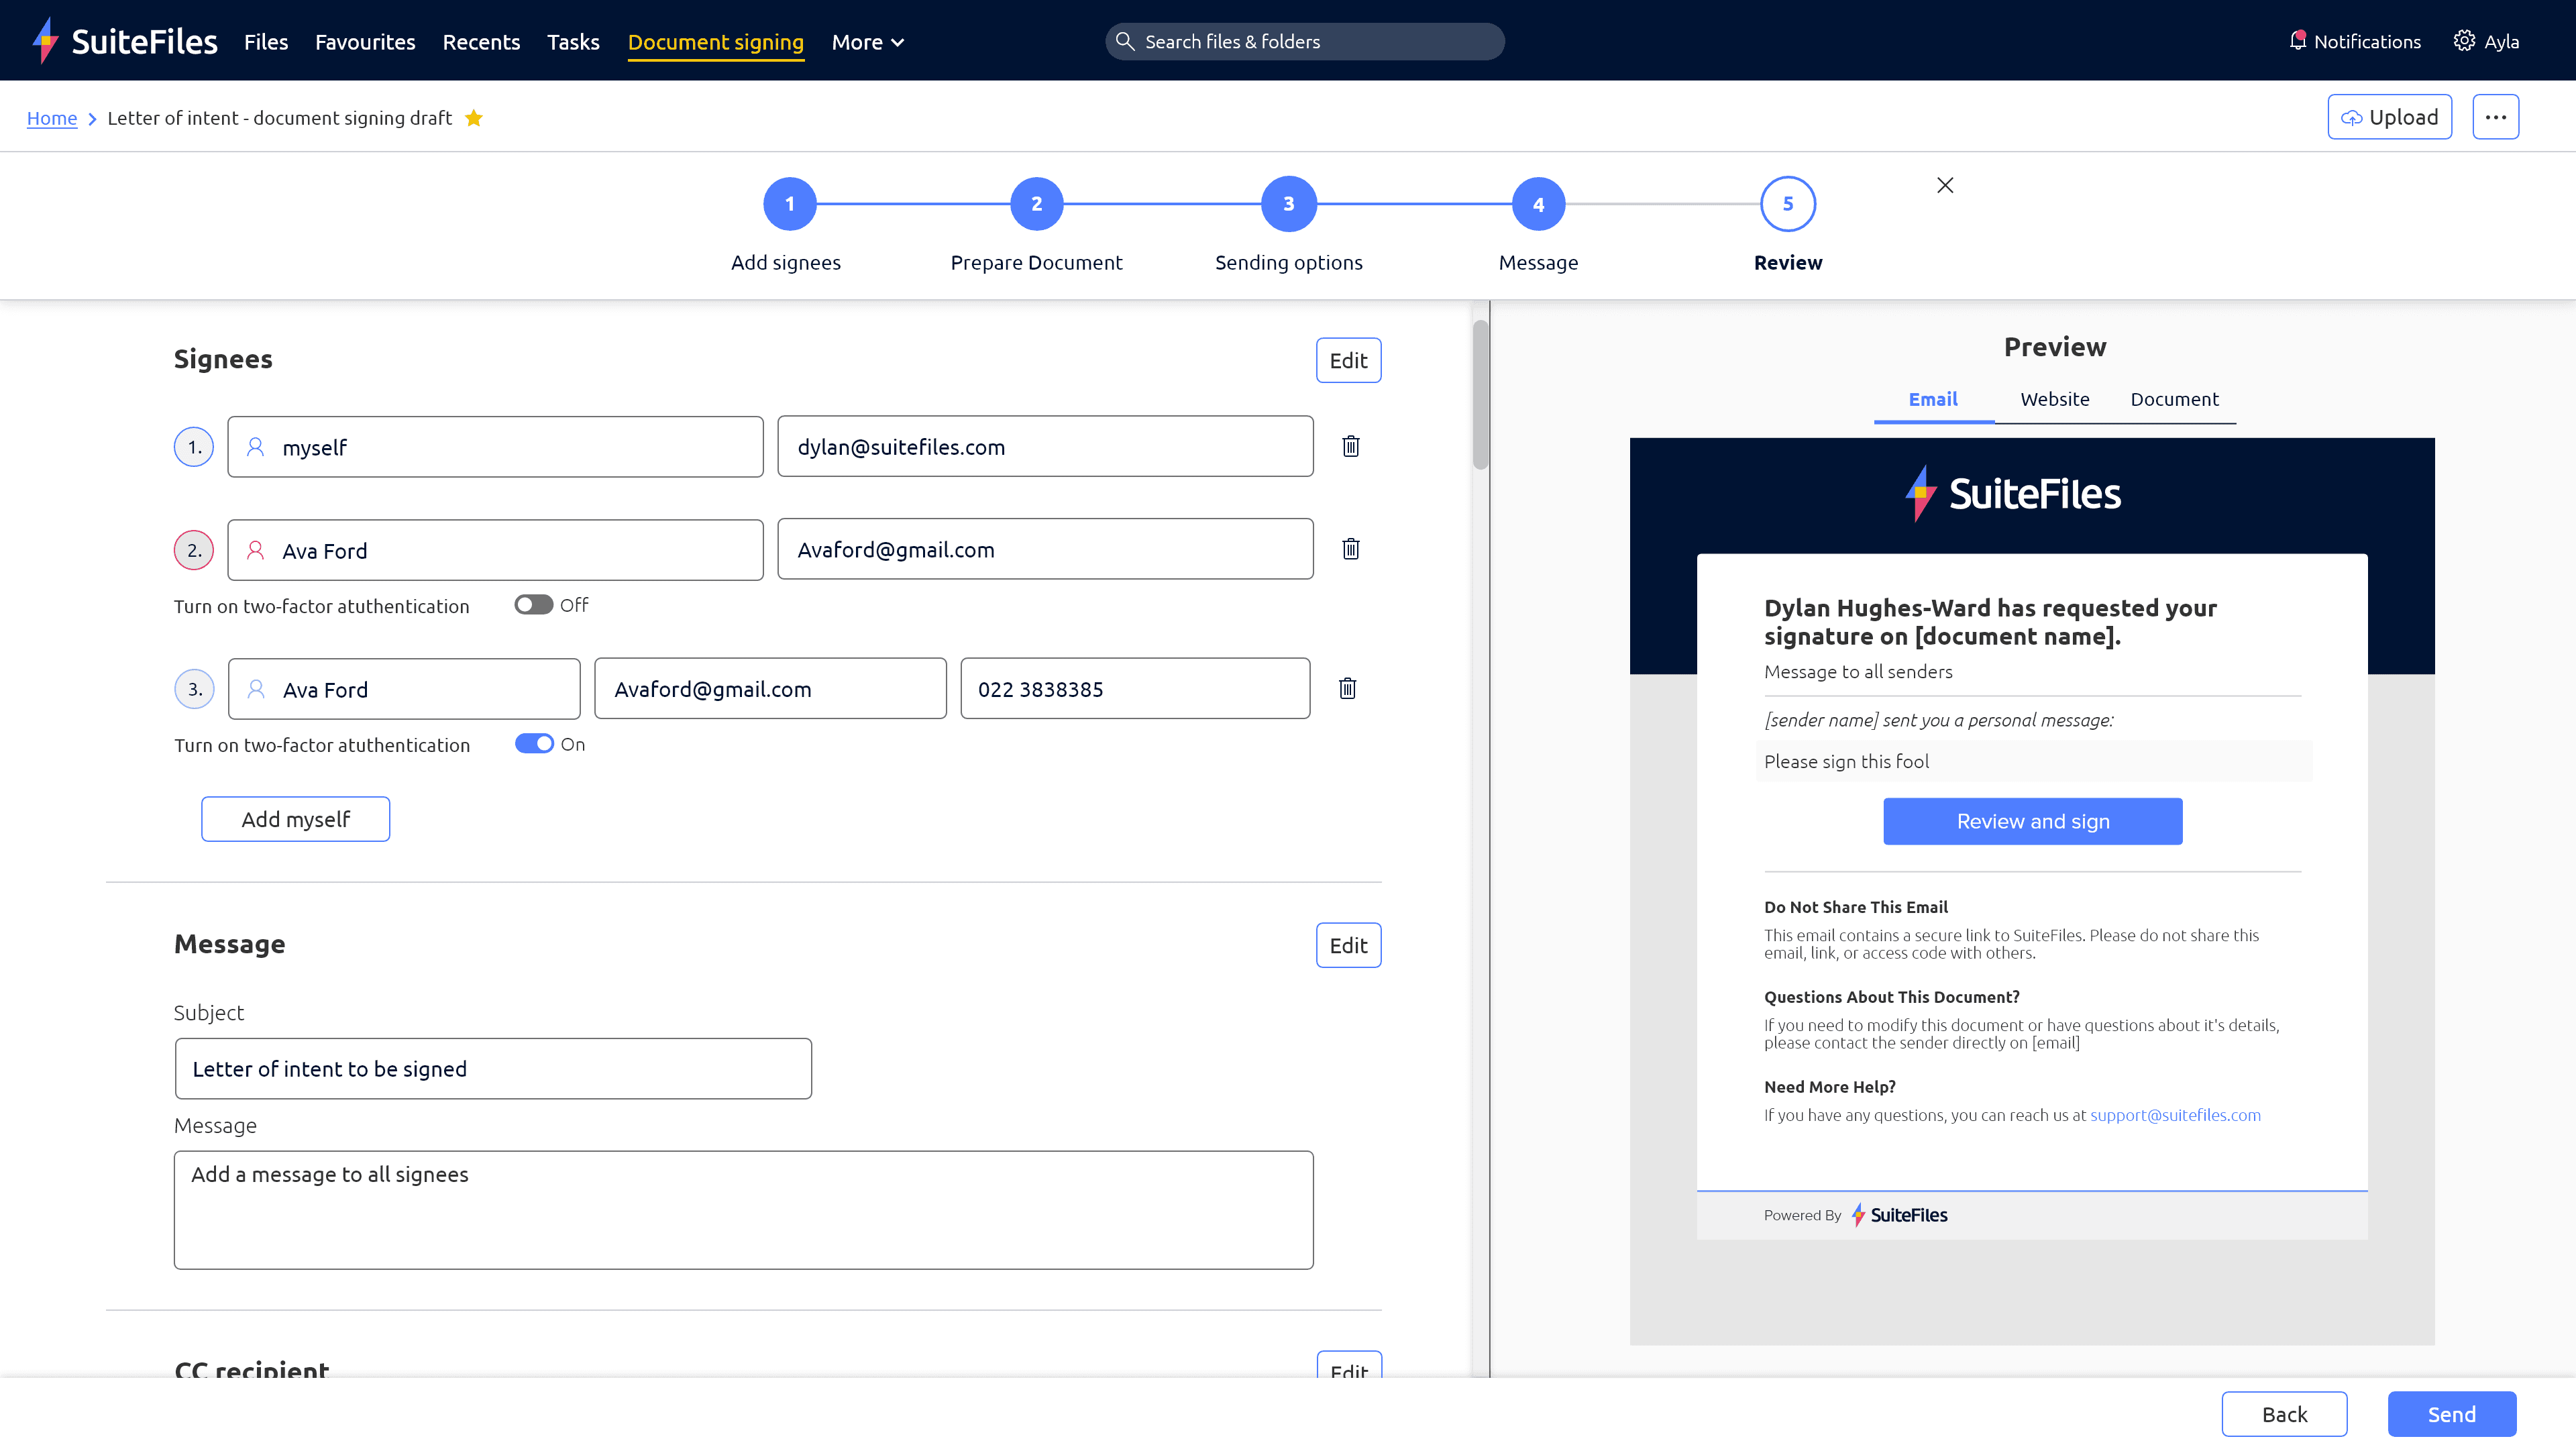Click the Send button
The image size is (2576, 1449).
pyautogui.click(x=2451, y=1414)
